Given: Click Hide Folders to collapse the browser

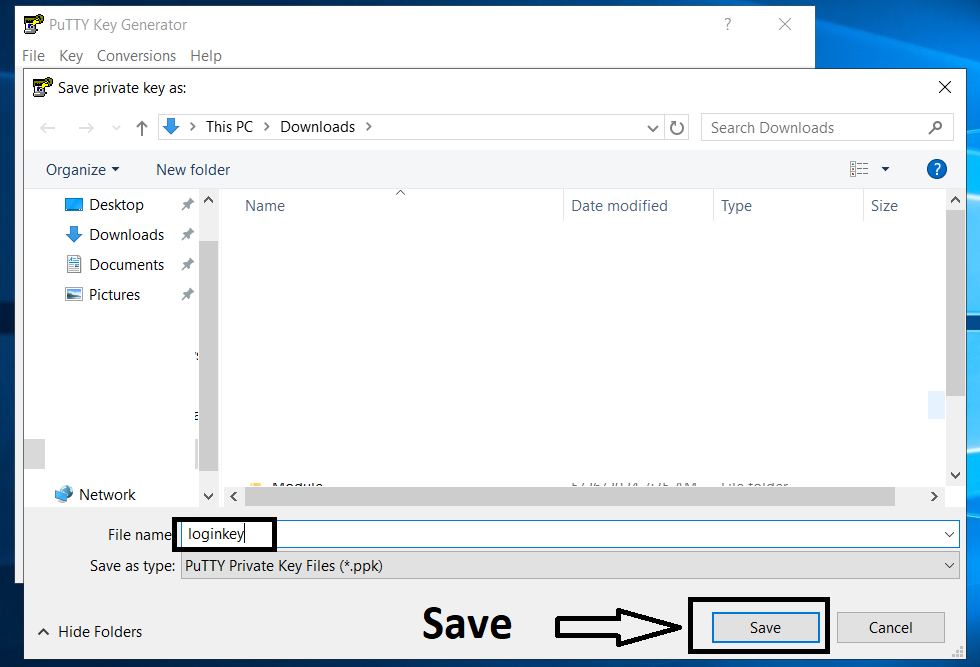Looking at the screenshot, I should [x=90, y=632].
